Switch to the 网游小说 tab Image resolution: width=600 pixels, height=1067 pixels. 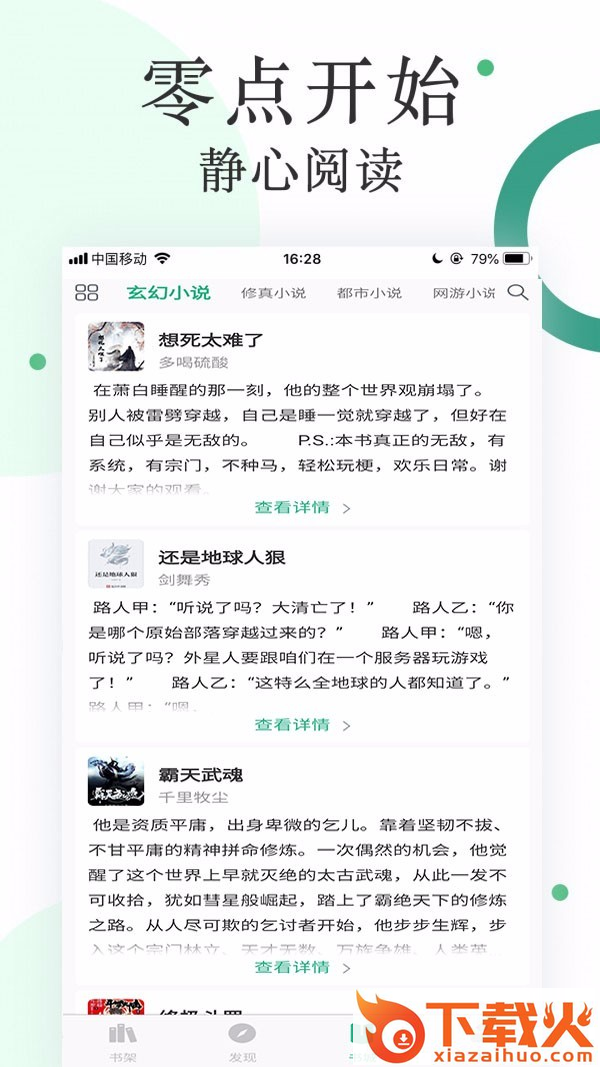point(464,293)
